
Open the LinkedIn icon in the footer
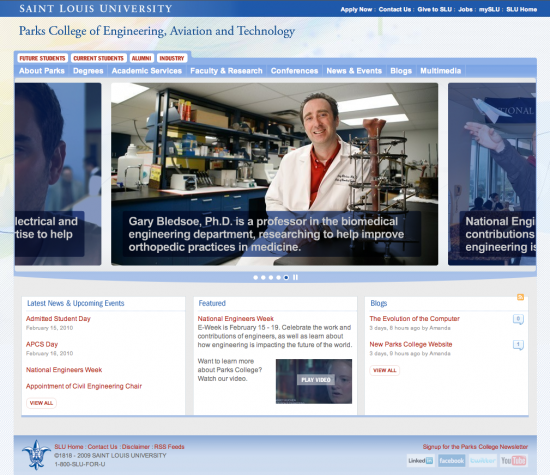pos(420,460)
